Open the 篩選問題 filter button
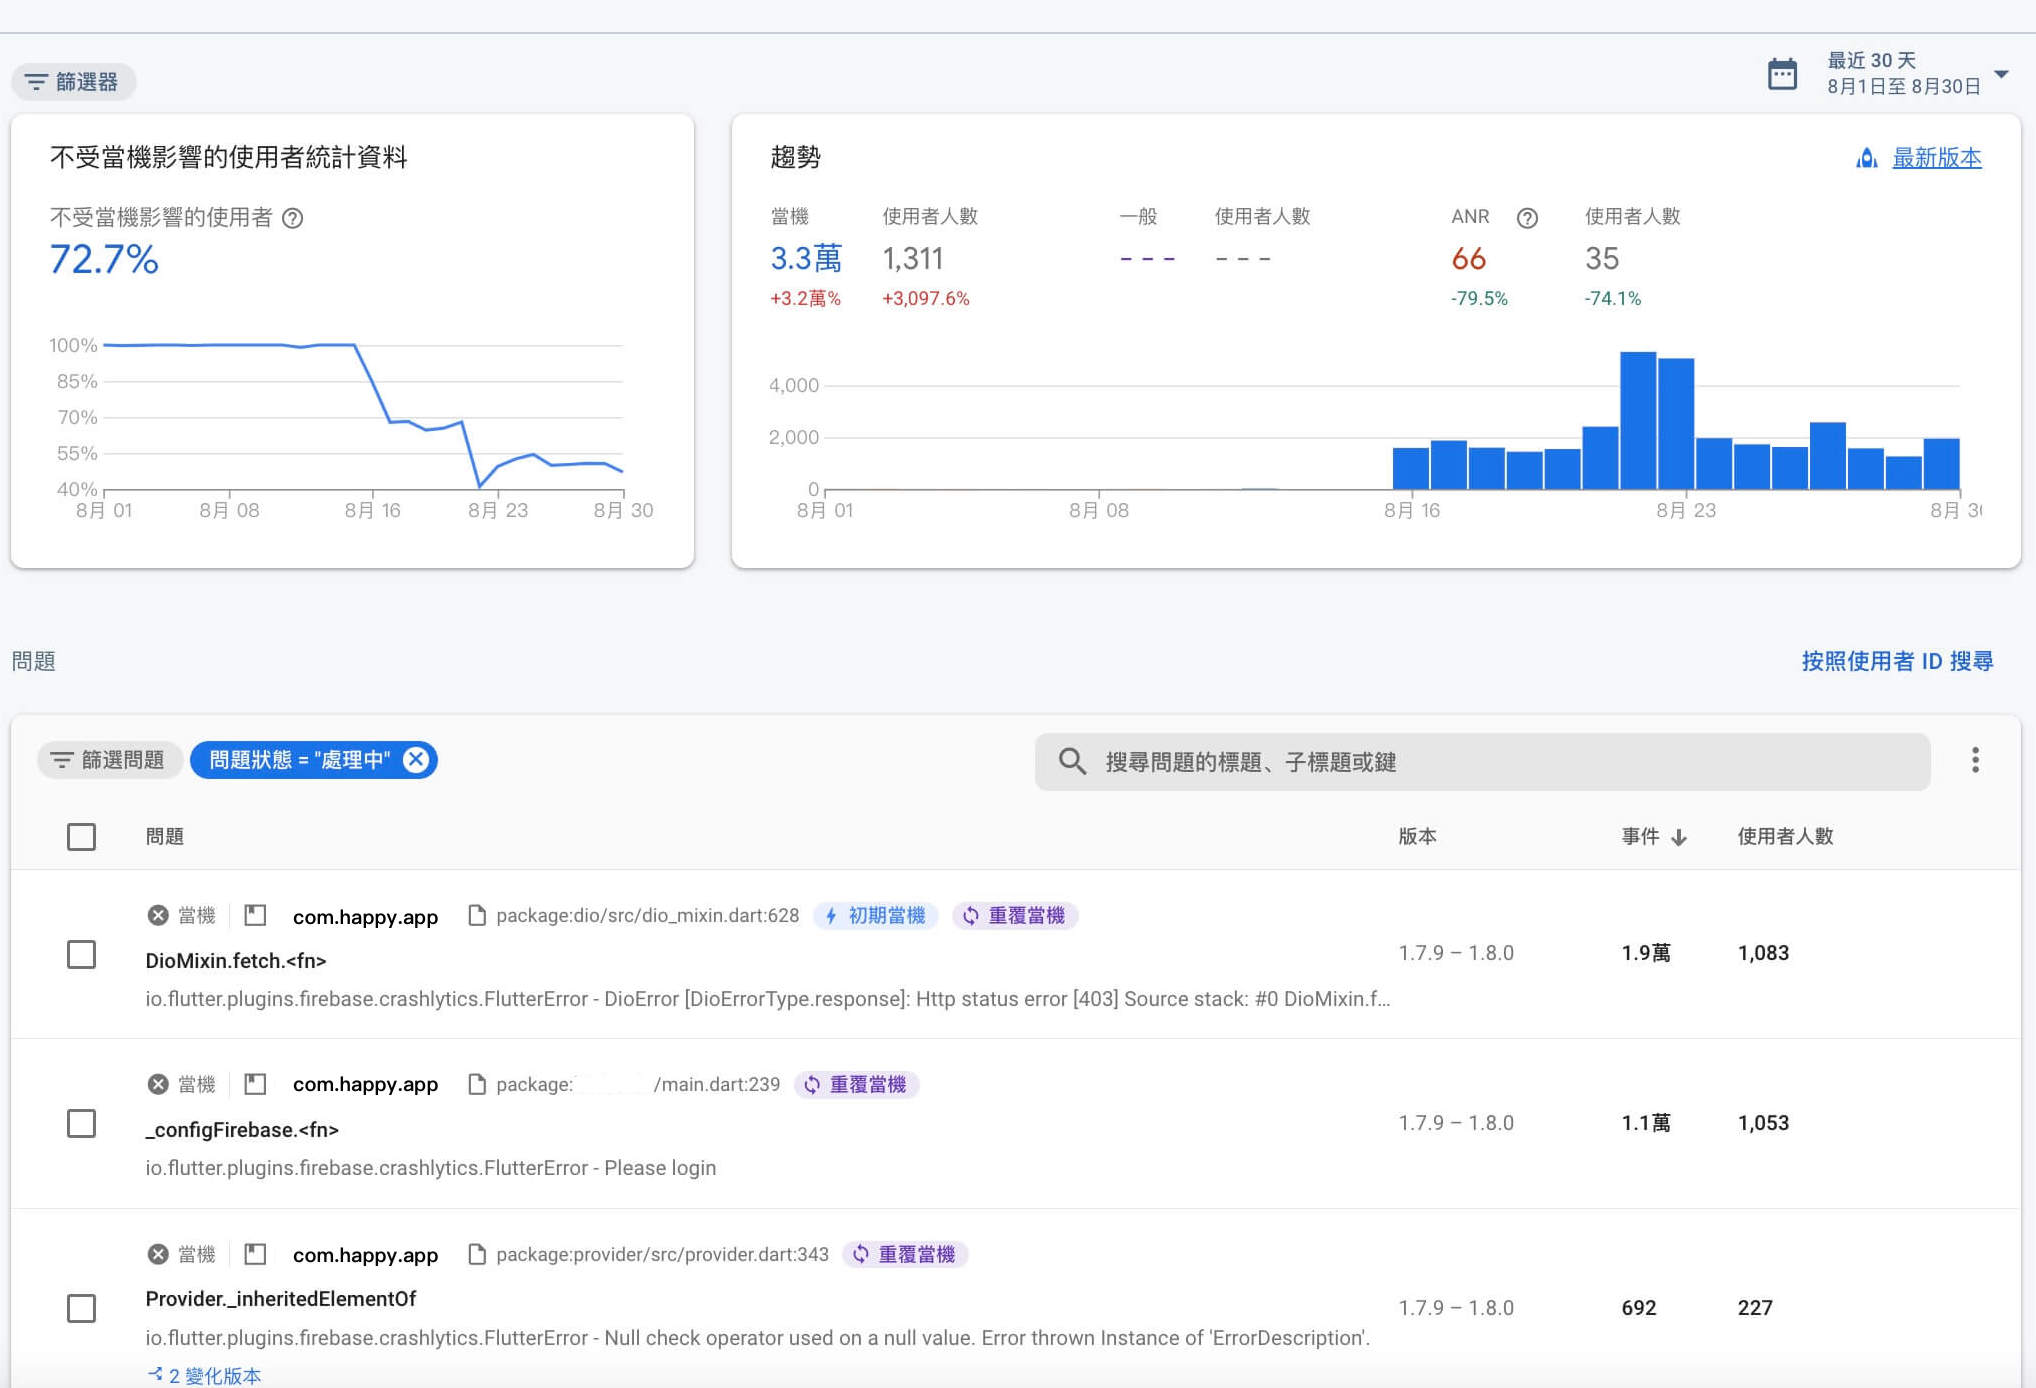Viewport: 2036px width, 1388px height. (x=108, y=760)
